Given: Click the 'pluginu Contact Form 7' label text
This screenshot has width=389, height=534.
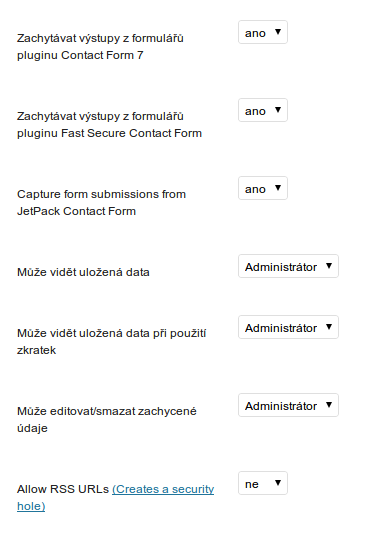Looking at the screenshot, I should [x=80, y=55].
